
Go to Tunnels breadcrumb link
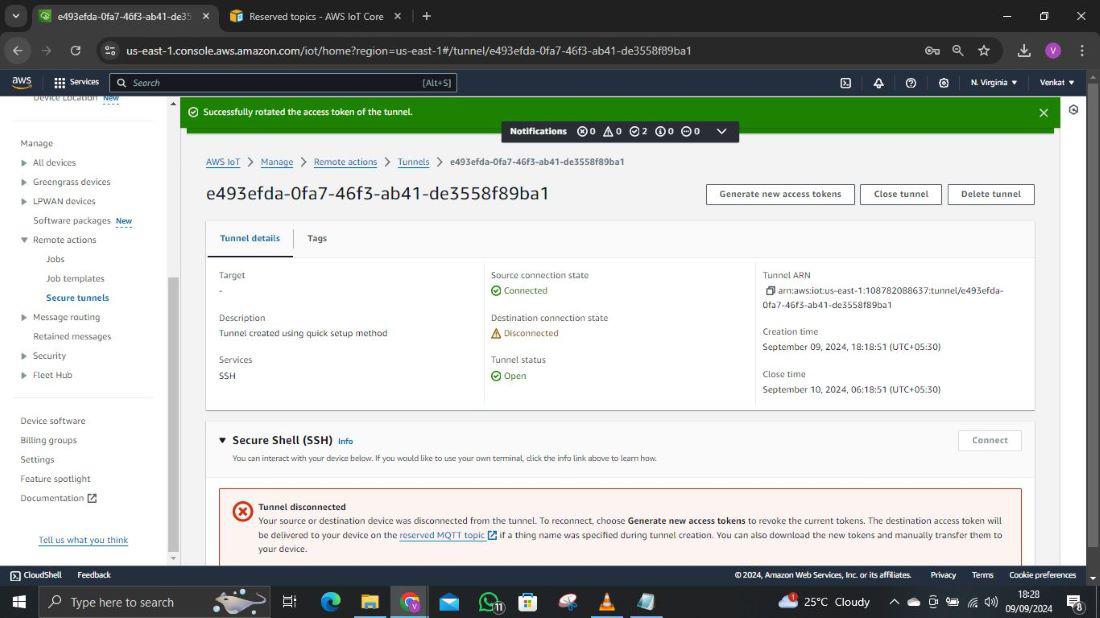pos(413,162)
